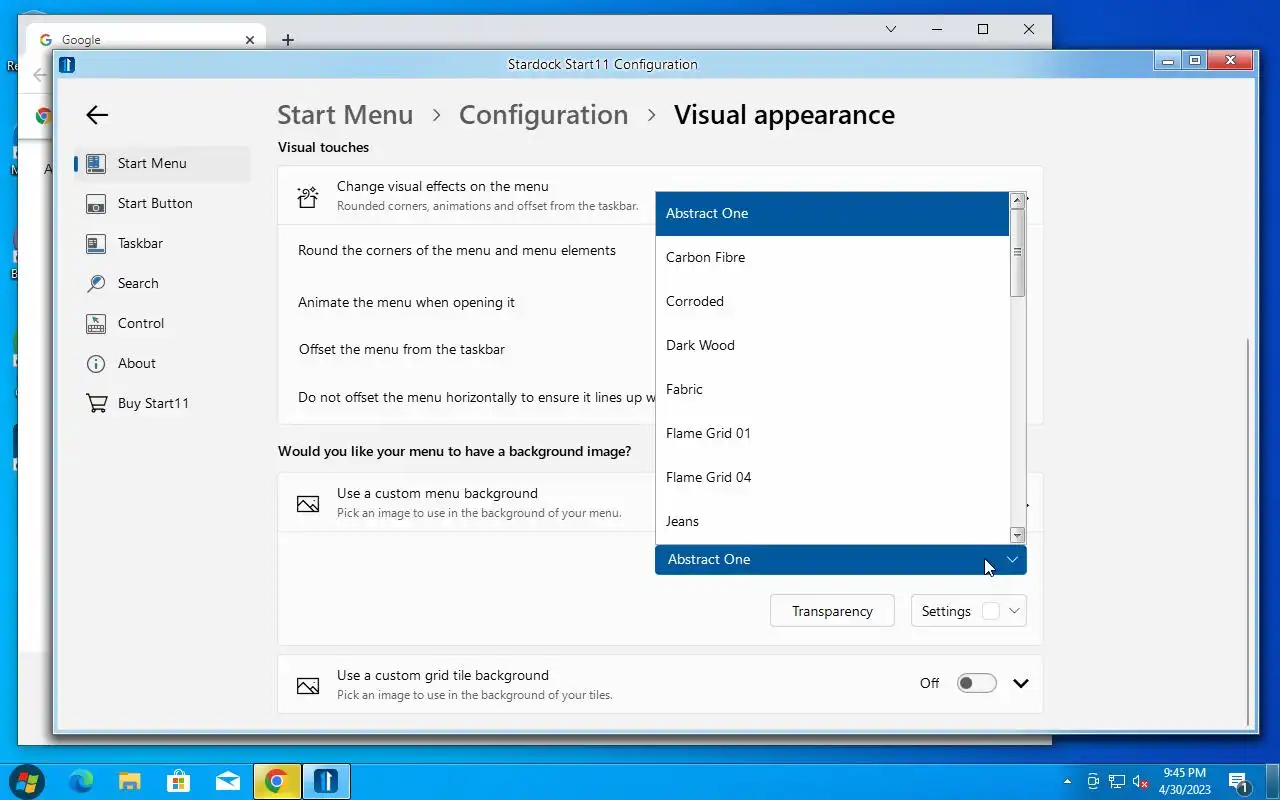Click dropdown list scroll down arrow

click(1018, 535)
